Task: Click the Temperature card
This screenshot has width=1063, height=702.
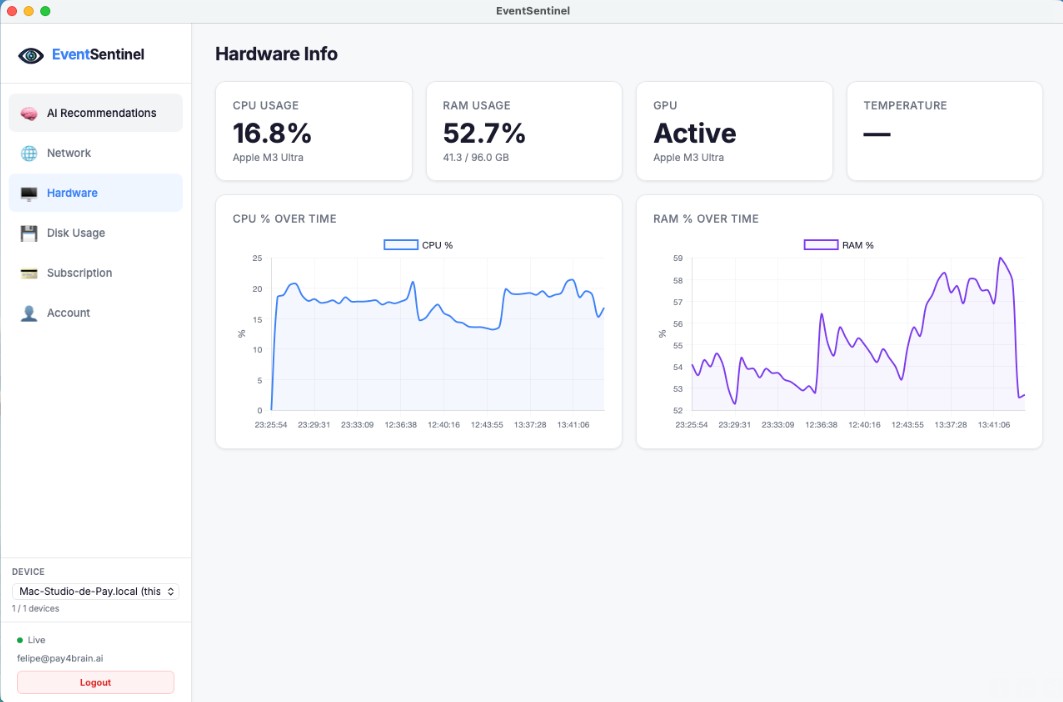Action: click(944, 132)
